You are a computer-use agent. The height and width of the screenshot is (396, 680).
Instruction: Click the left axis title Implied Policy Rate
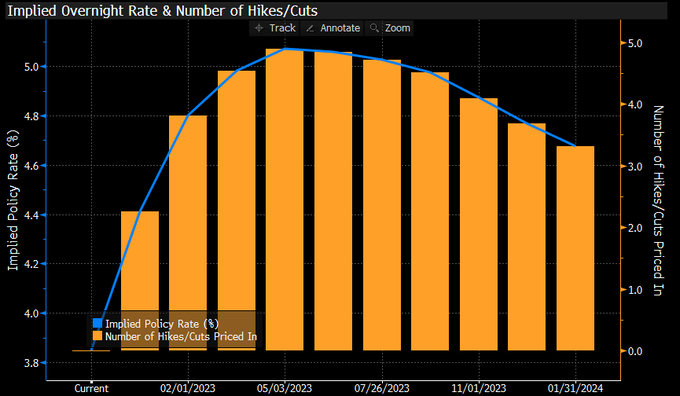tap(13, 200)
